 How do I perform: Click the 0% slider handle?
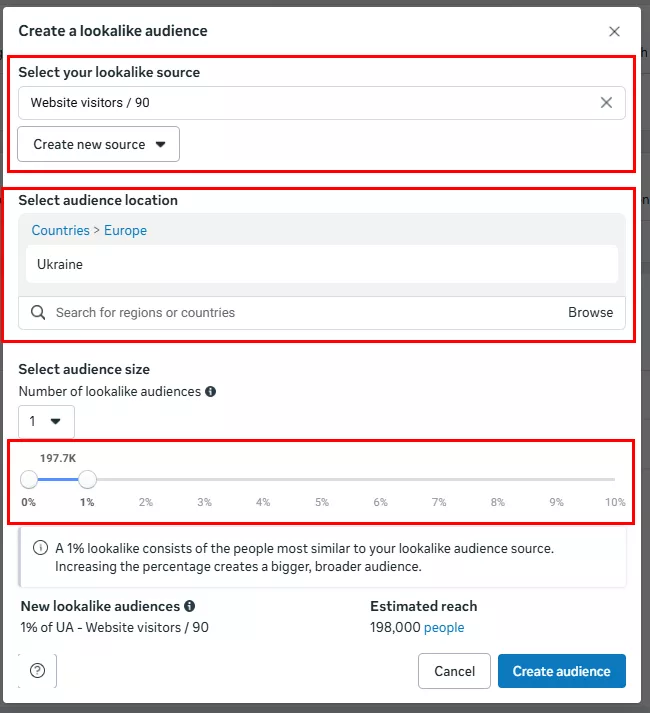(29, 480)
